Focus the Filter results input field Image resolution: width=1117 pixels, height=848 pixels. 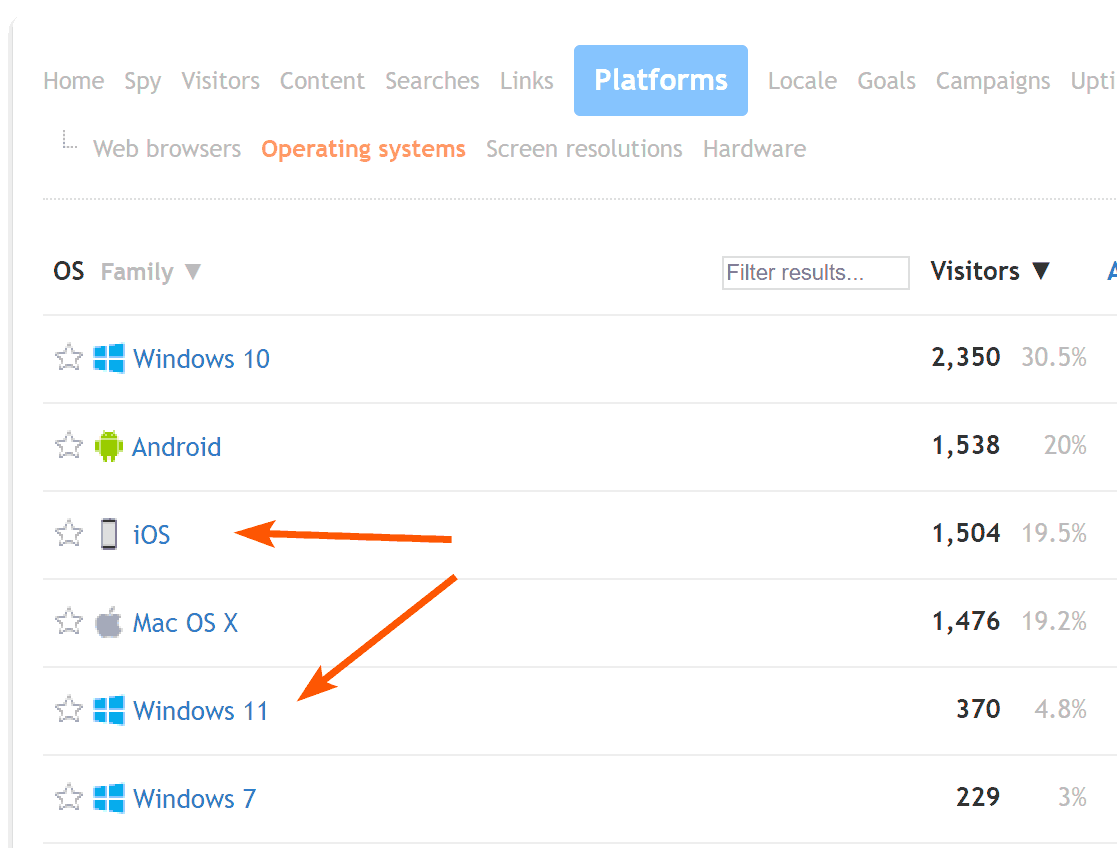[x=815, y=273]
